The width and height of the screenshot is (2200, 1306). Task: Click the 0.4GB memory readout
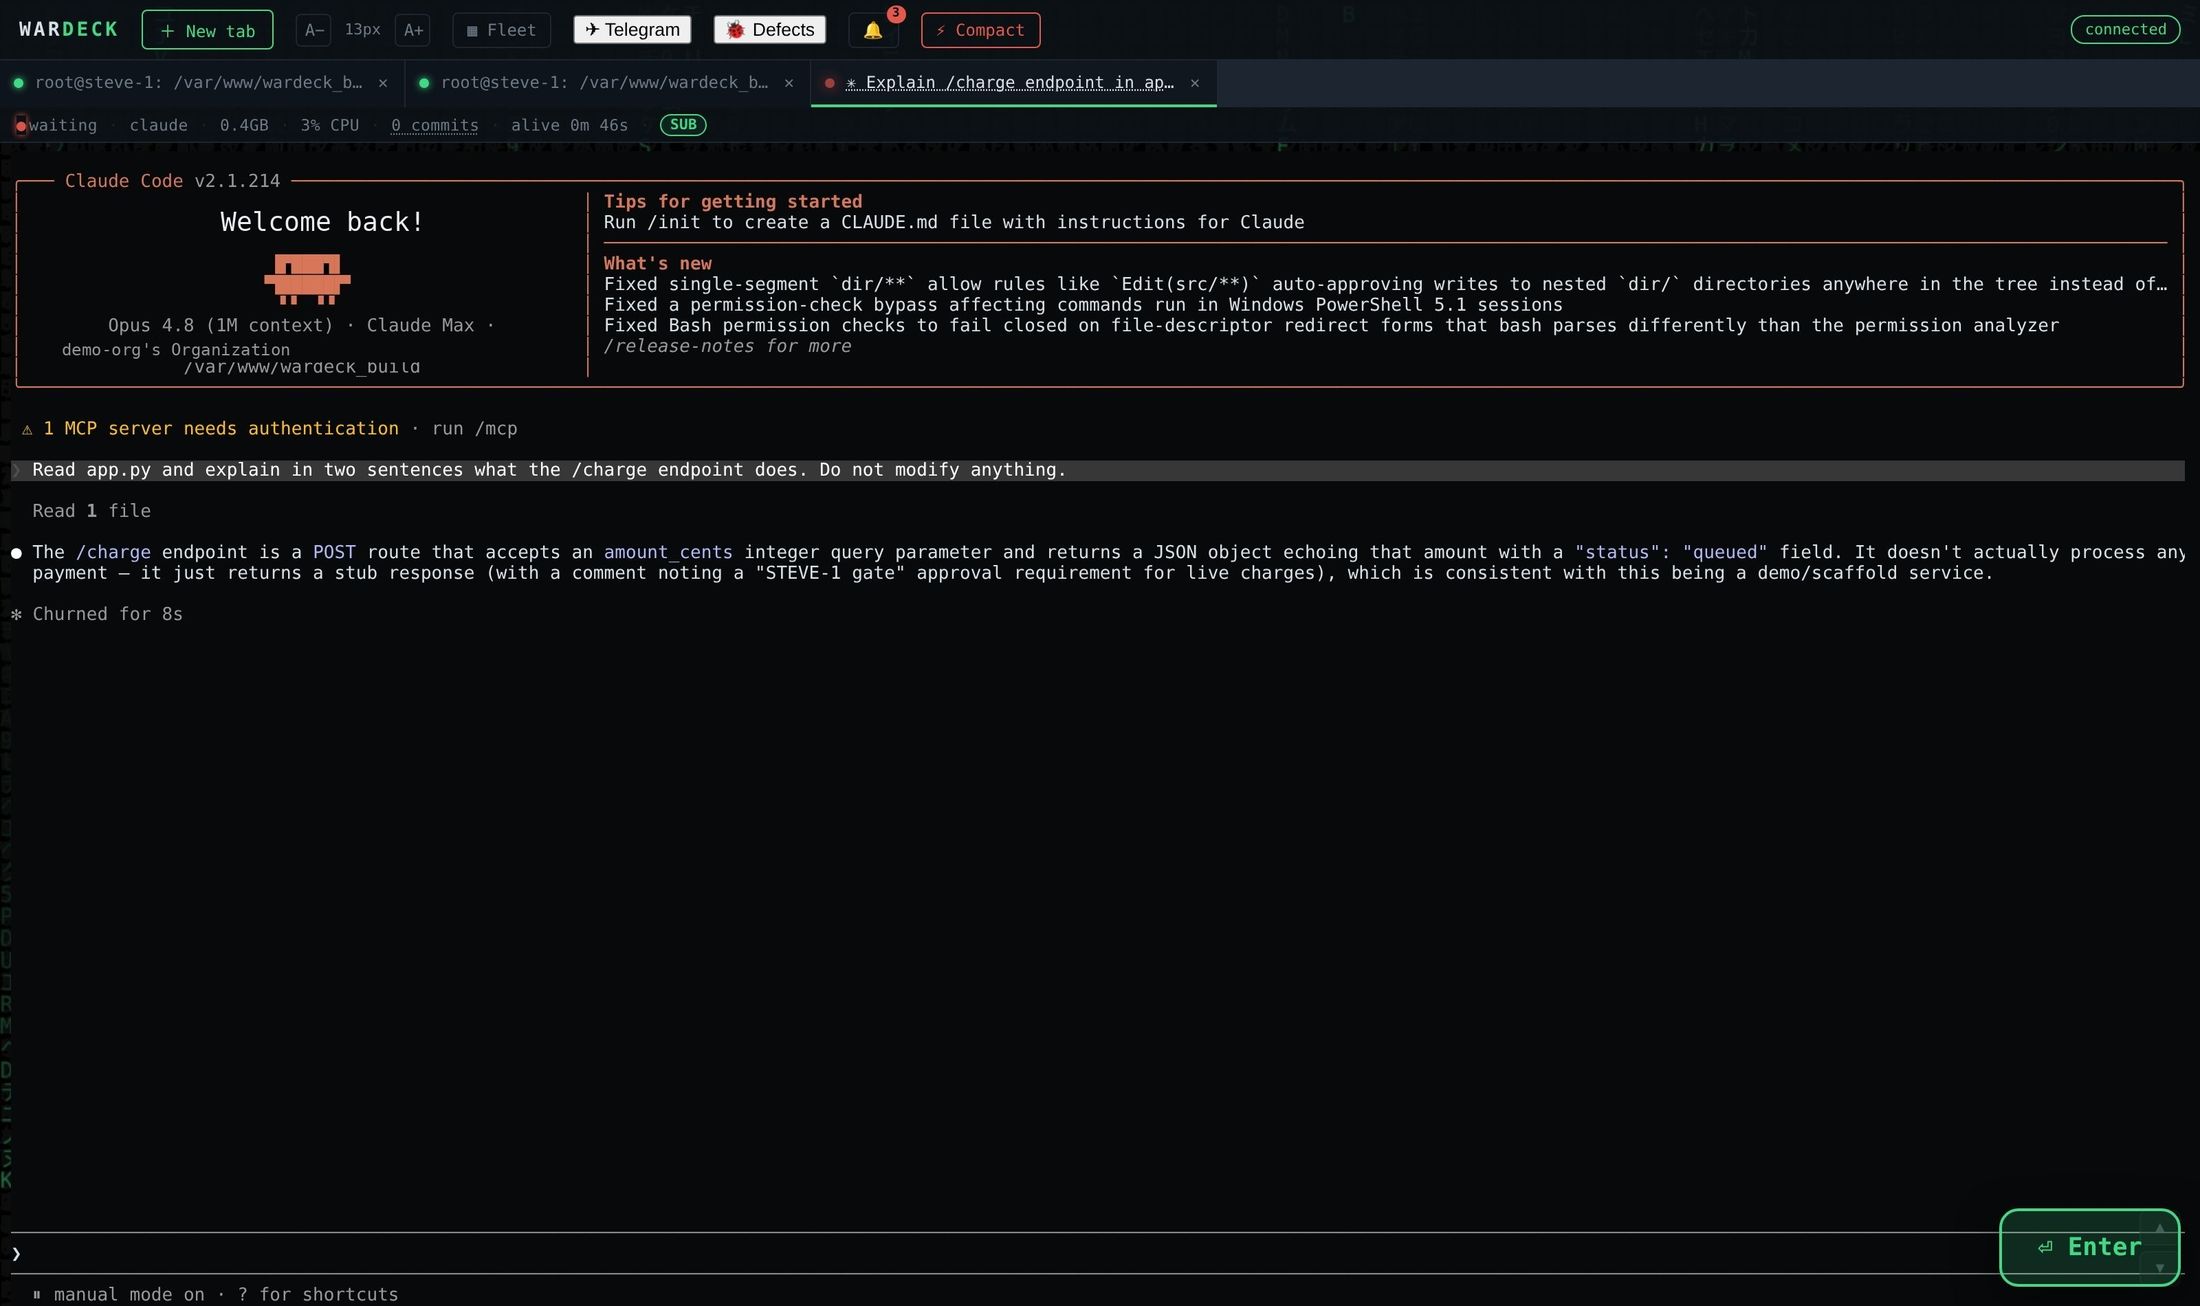[244, 125]
